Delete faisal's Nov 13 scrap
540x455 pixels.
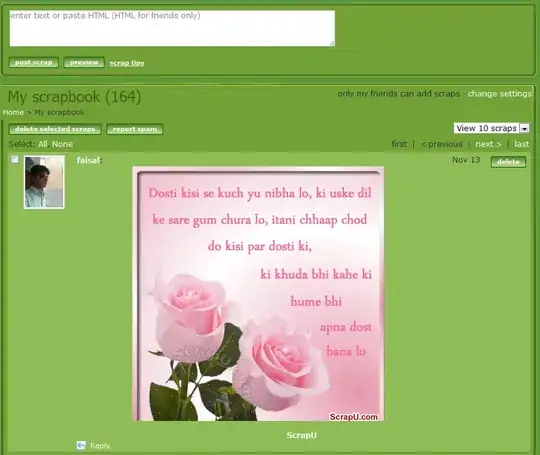click(x=508, y=162)
